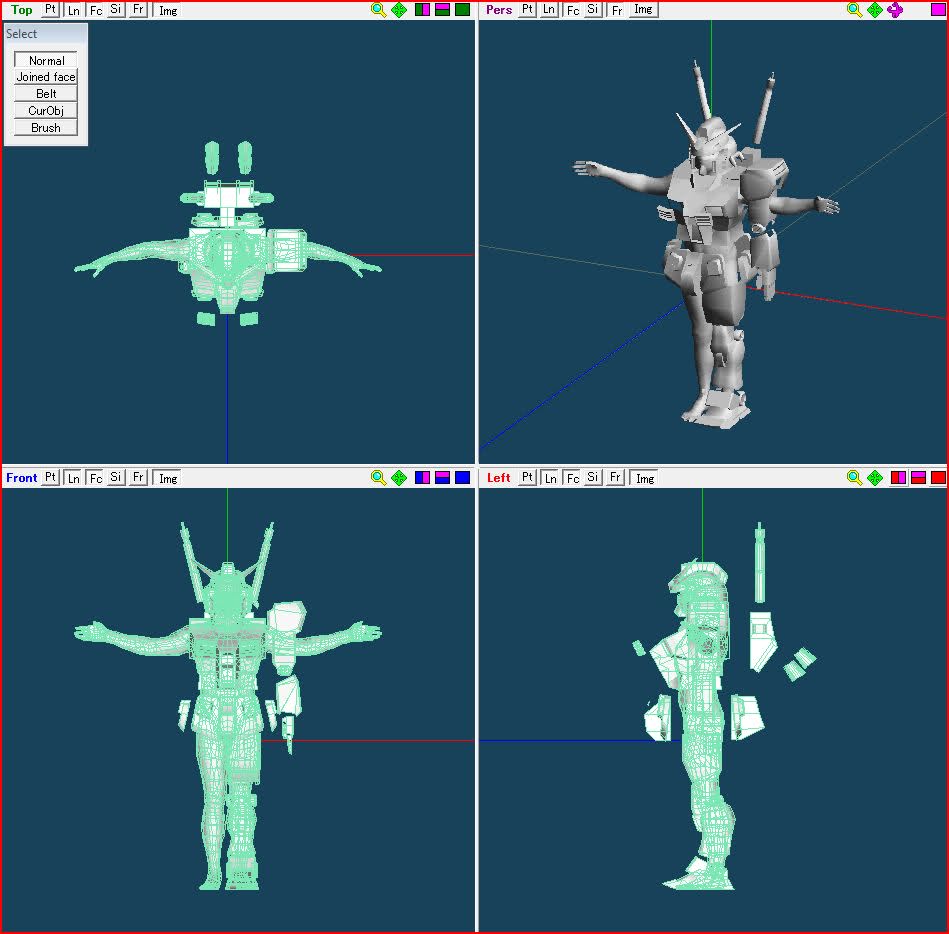The image size is (949, 934).
Task: Select the horizontal split layout icon in Front view
Action: (442, 478)
